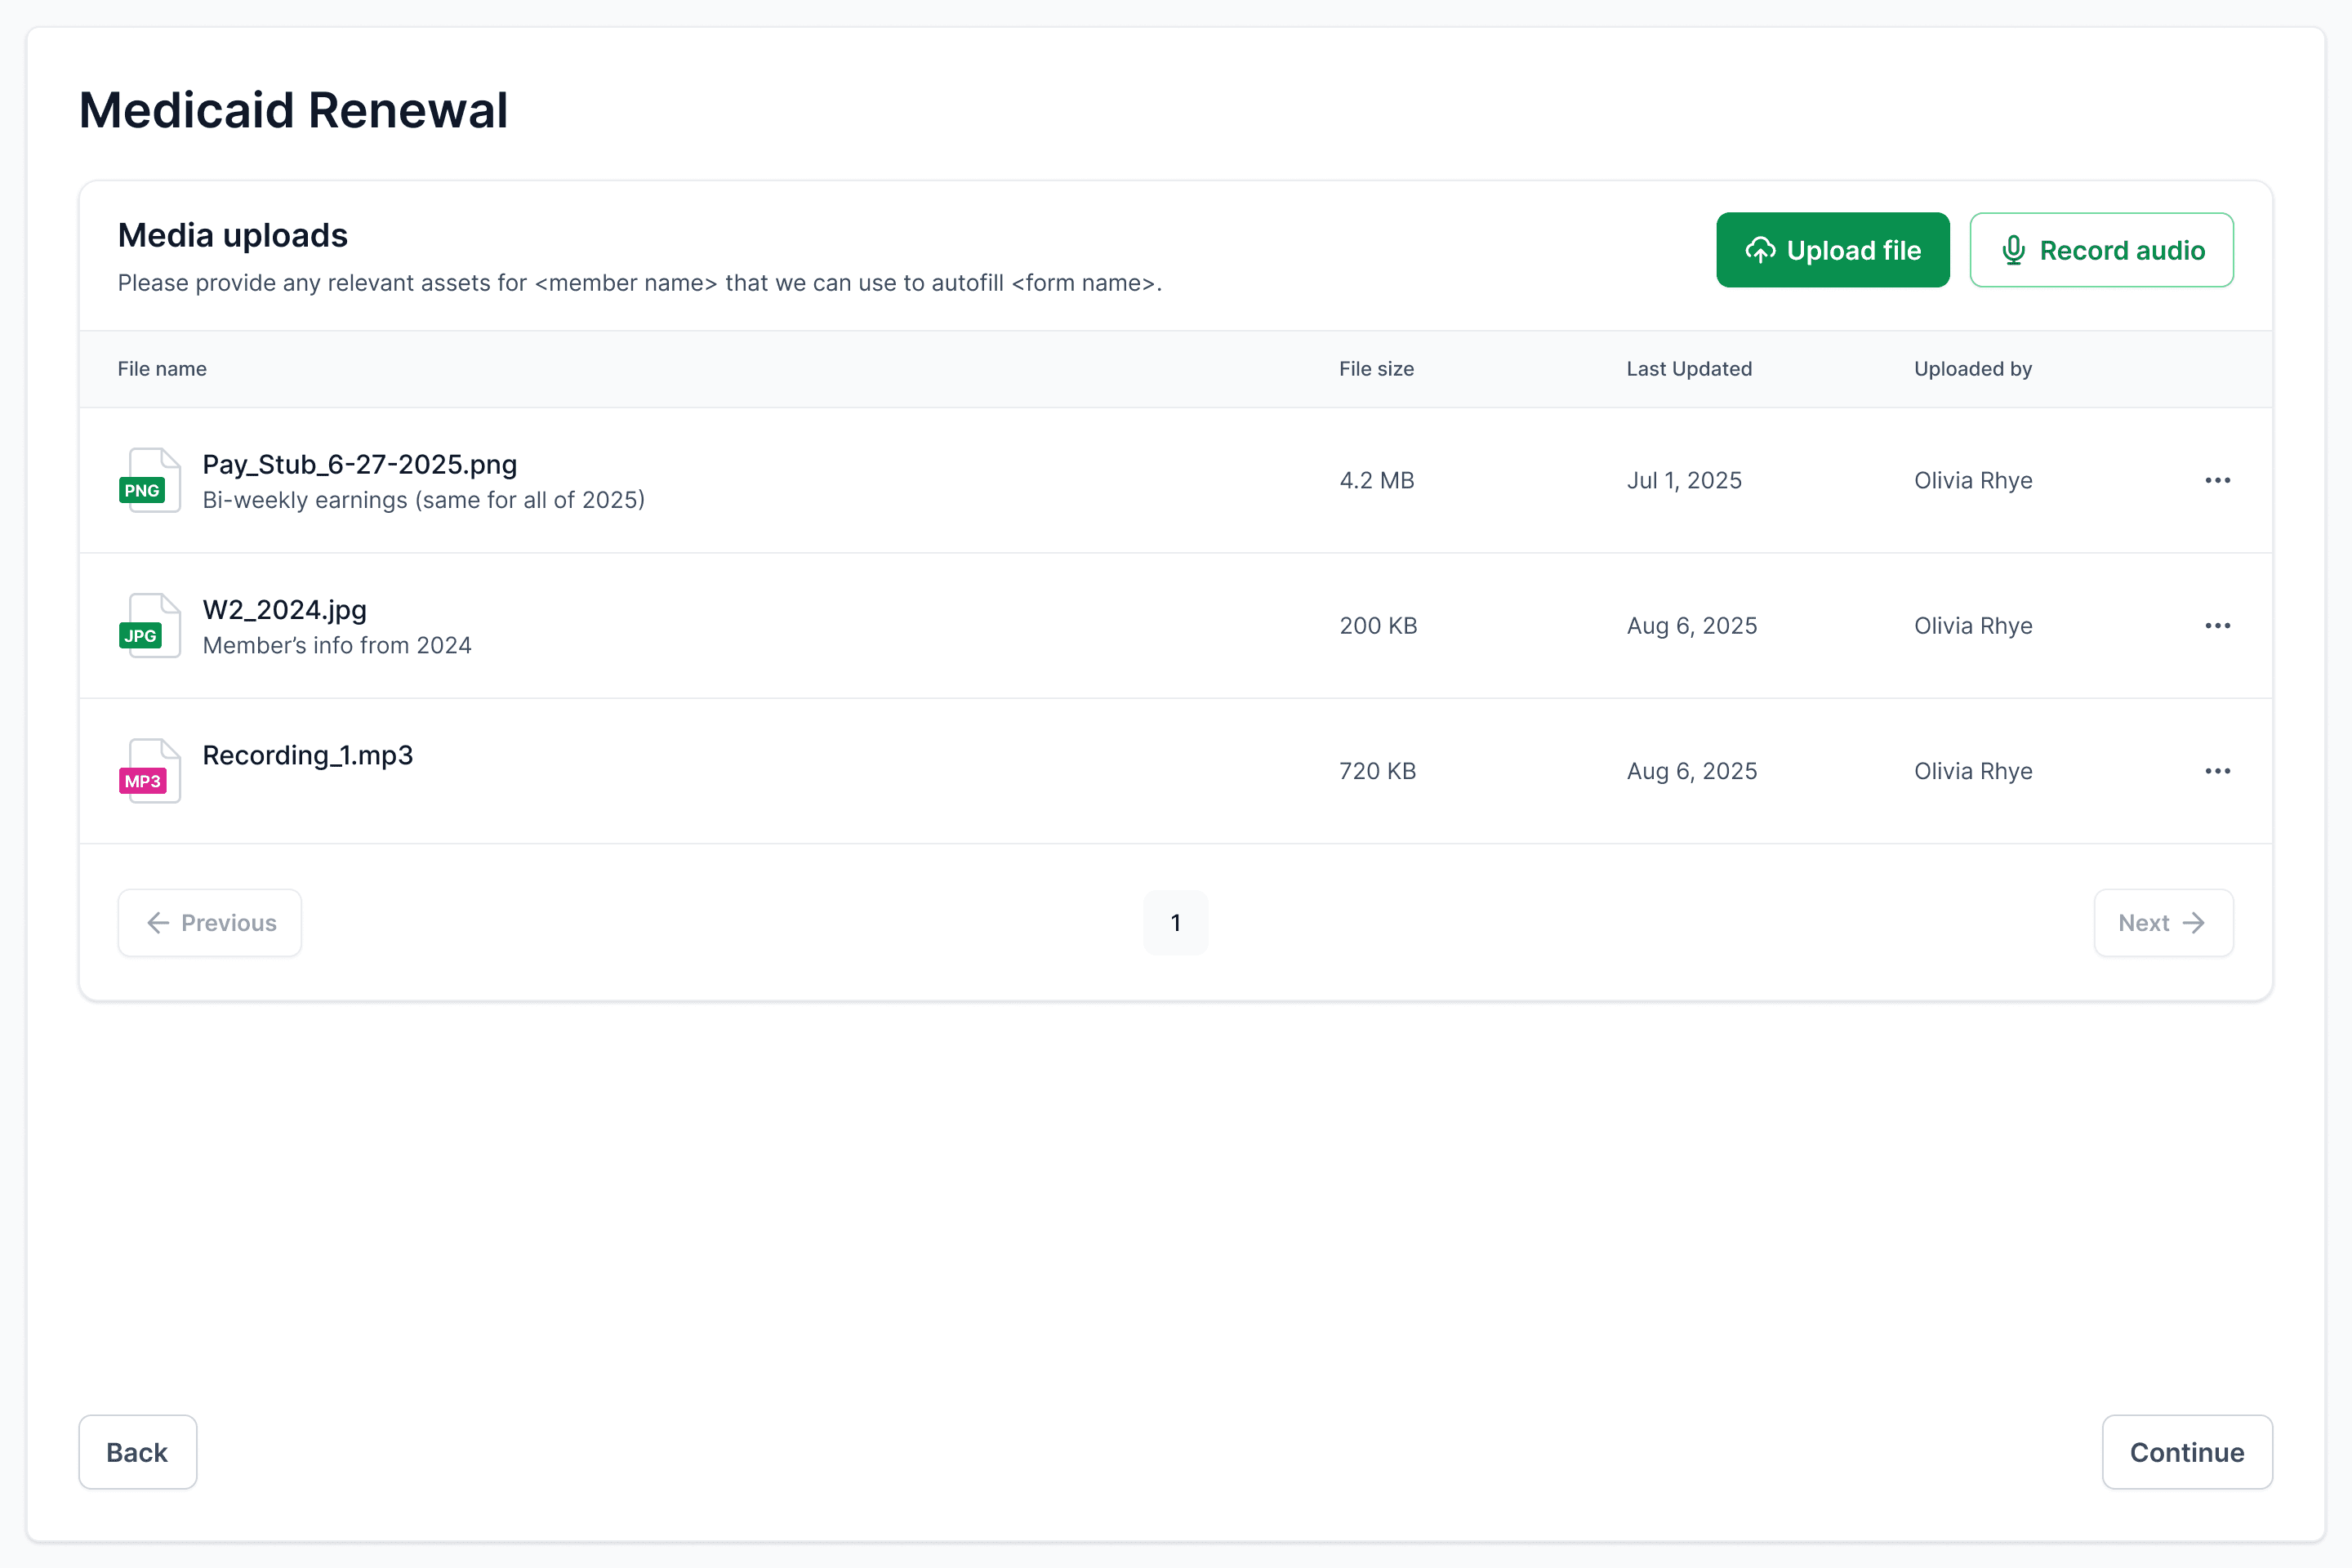Screen dimensions: 2352x1568
Task: Go to the Previous page
Action: [210, 923]
